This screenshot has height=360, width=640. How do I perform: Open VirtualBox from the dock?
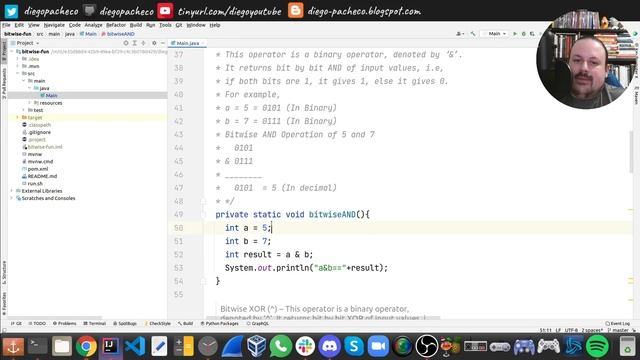pos(257,347)
